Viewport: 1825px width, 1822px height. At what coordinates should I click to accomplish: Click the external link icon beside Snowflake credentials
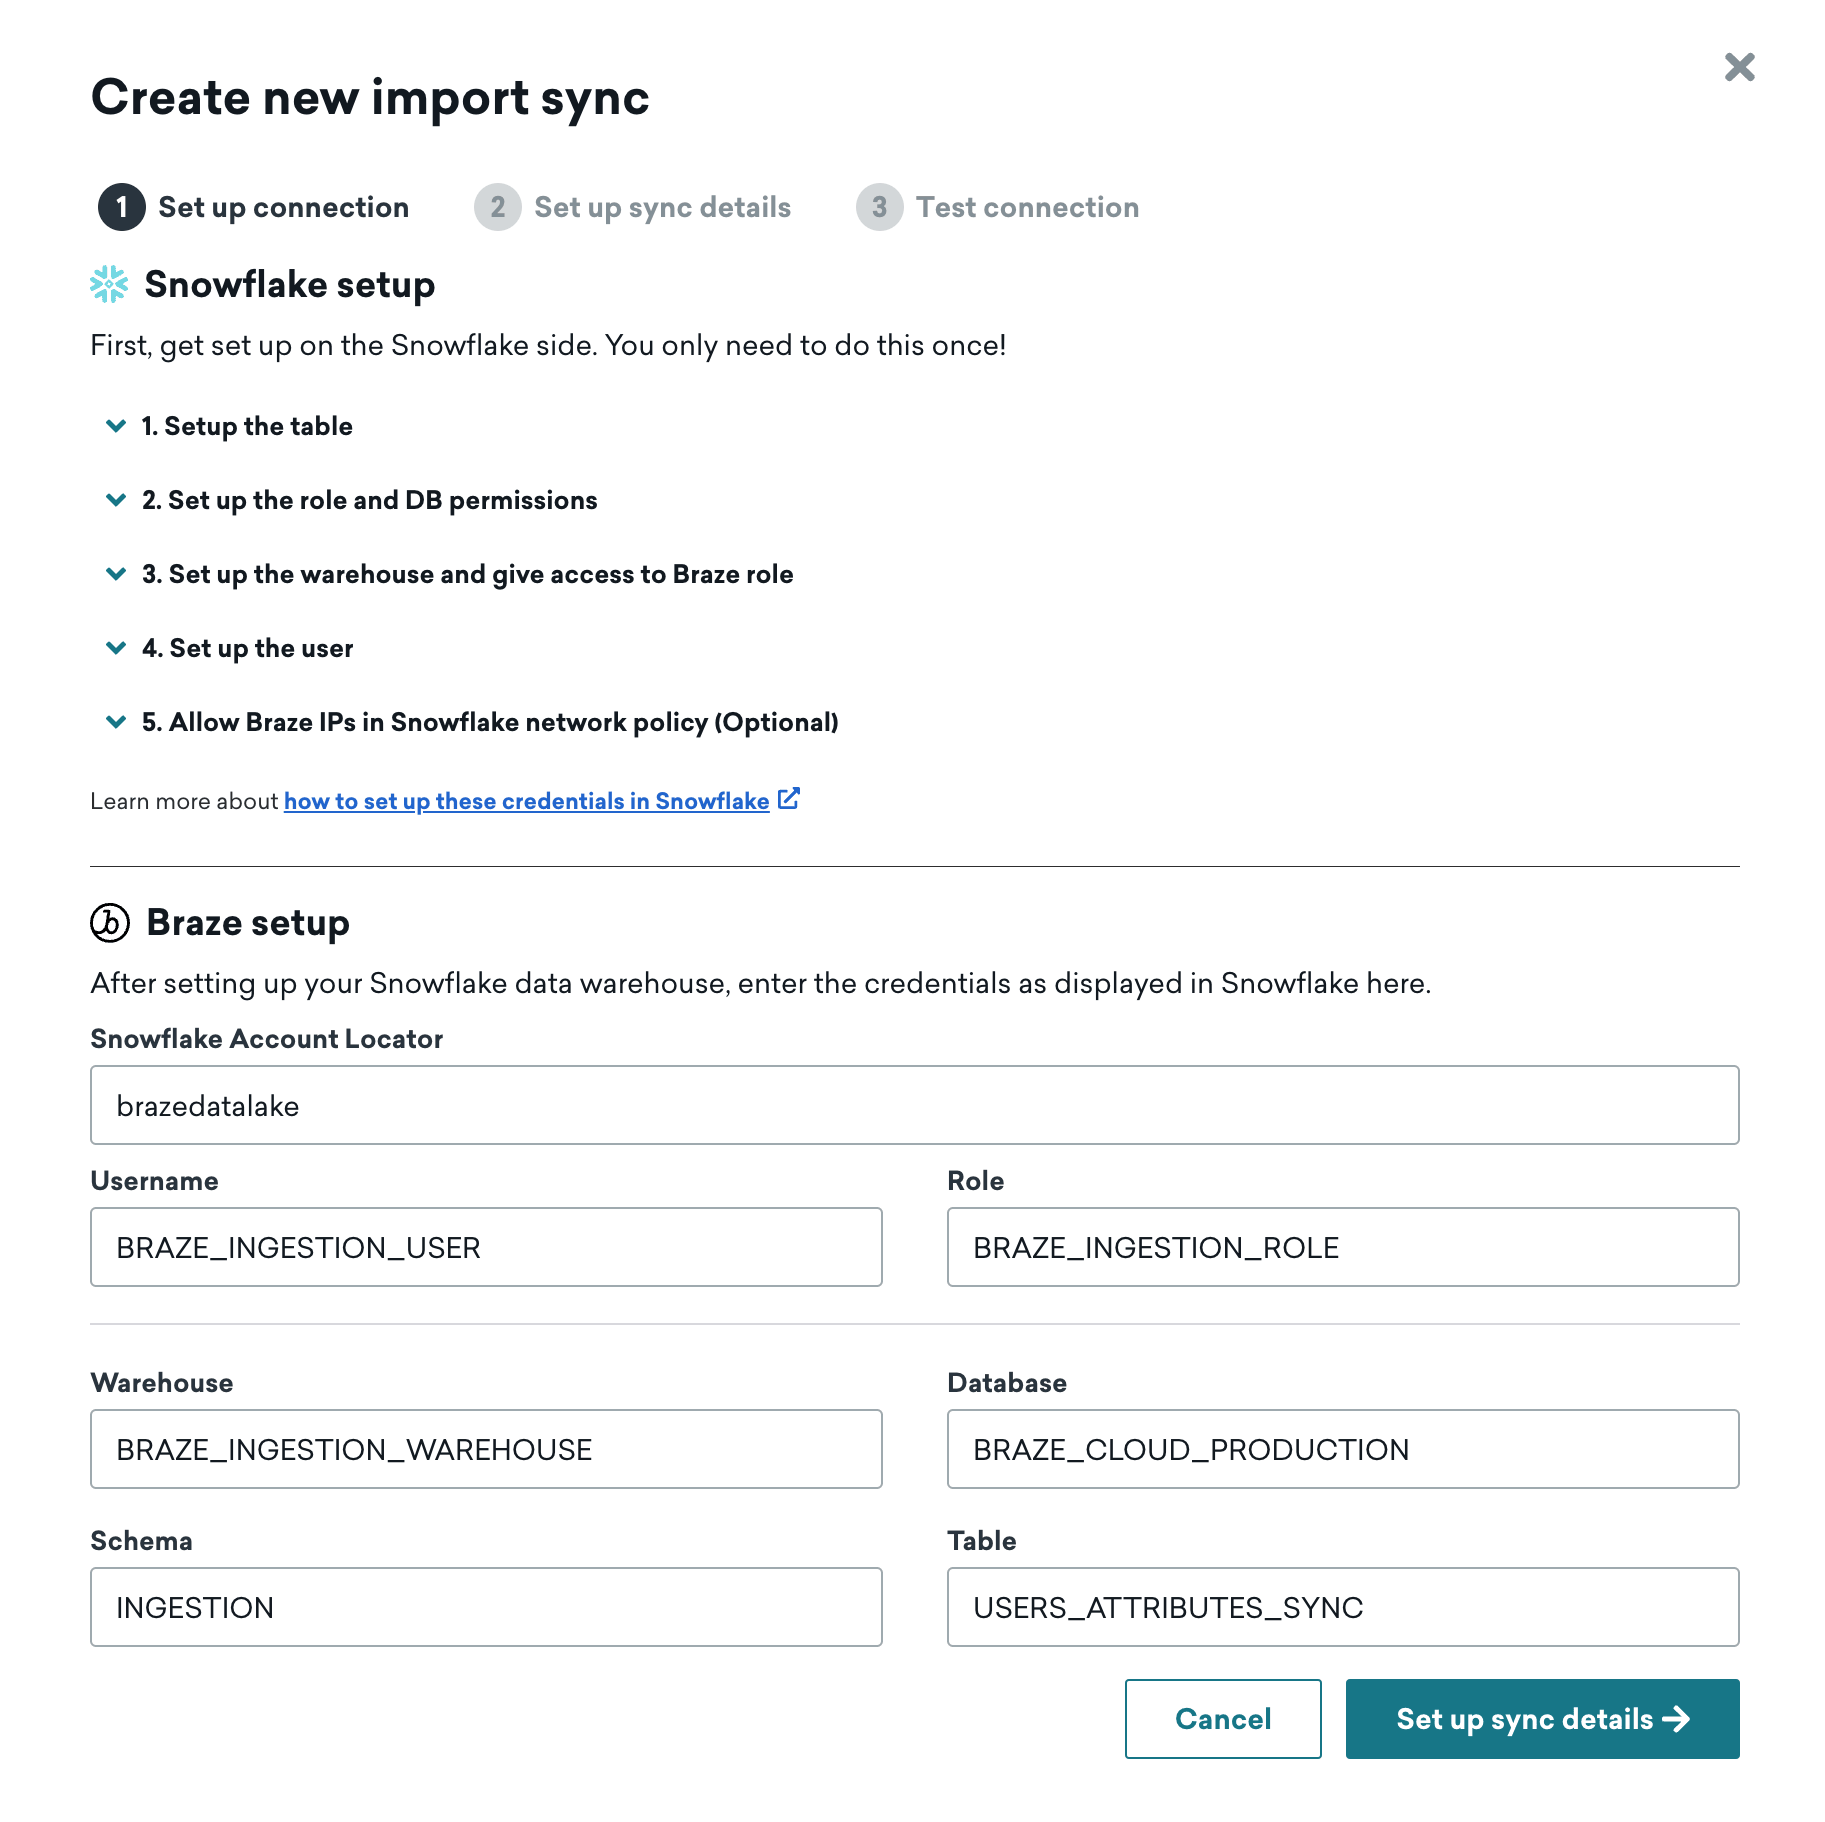789,799
